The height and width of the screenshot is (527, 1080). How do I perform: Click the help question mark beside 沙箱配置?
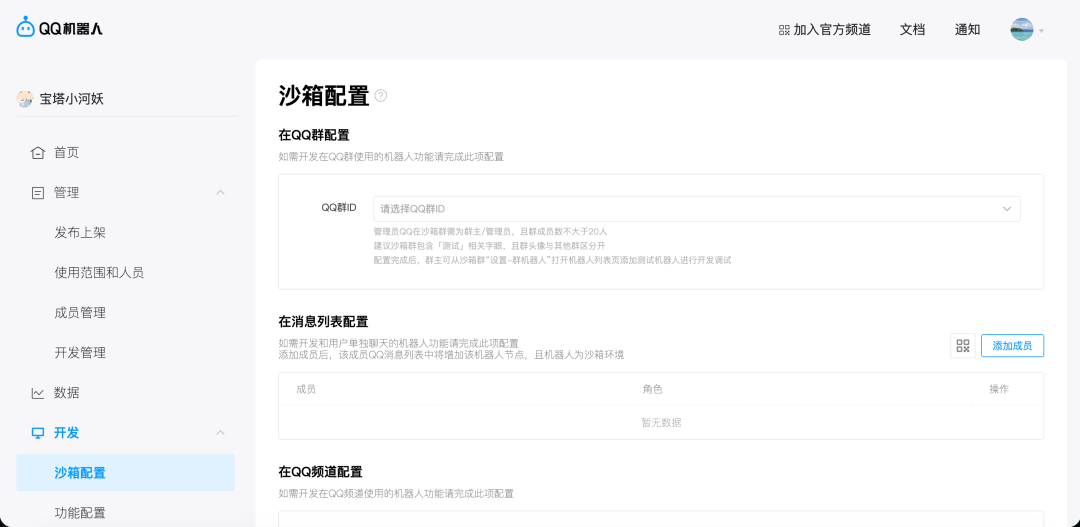(x=380, y=96)
